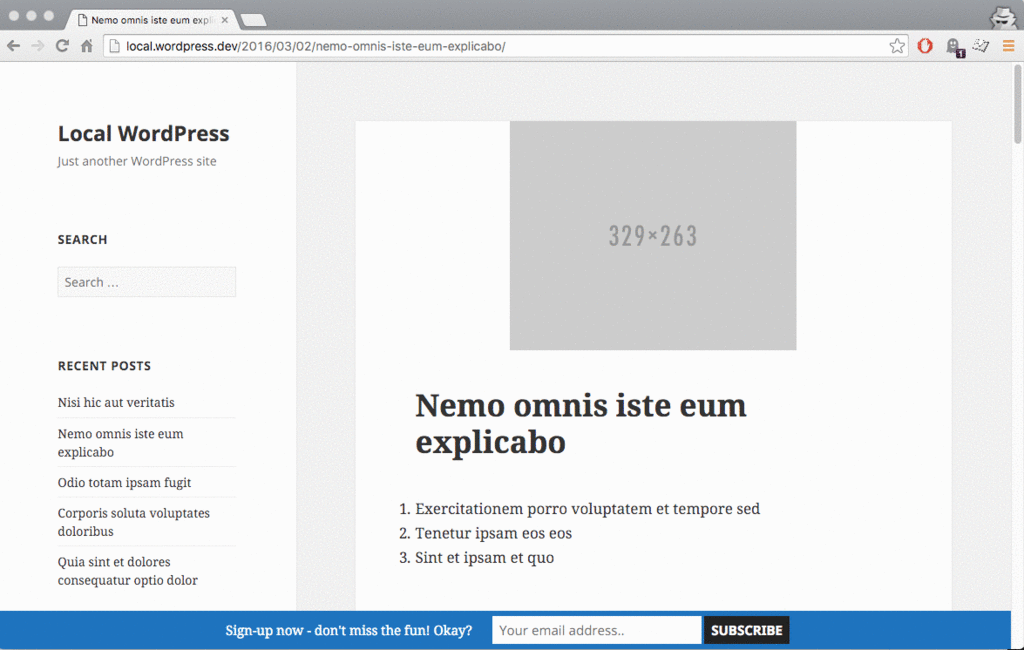This screenshot has width=1024, height=650.
Task: Click the padlock extension with badge
Action: [x=953, y=46]
